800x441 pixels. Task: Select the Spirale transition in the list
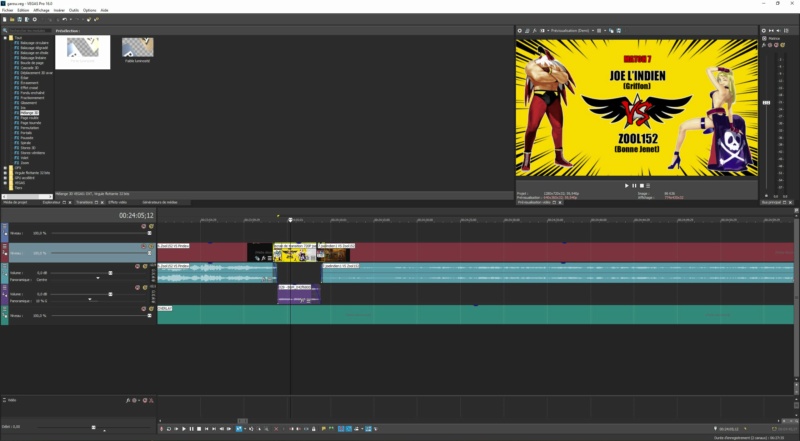coord(26,143)
